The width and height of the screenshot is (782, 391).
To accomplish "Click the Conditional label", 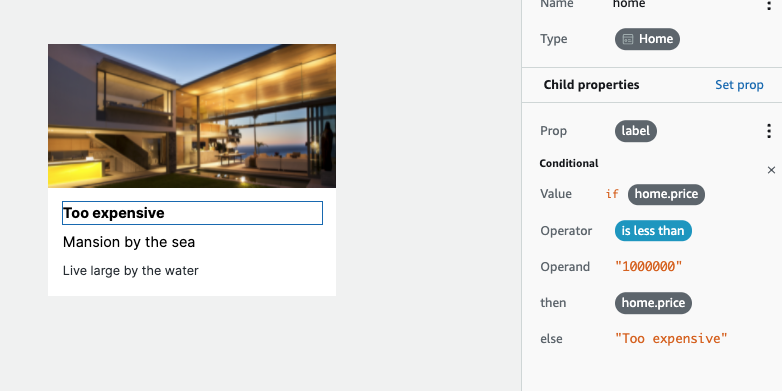I will [x=569, y=164].
